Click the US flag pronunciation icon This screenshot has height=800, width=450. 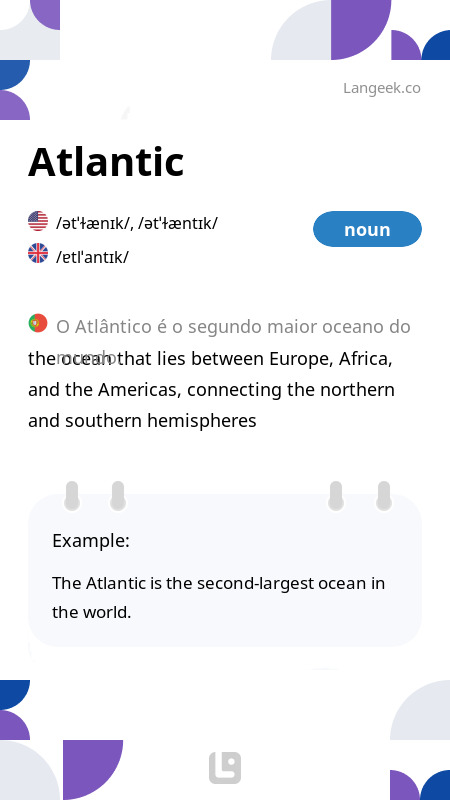pyautogui.click(x=38, y=221)
